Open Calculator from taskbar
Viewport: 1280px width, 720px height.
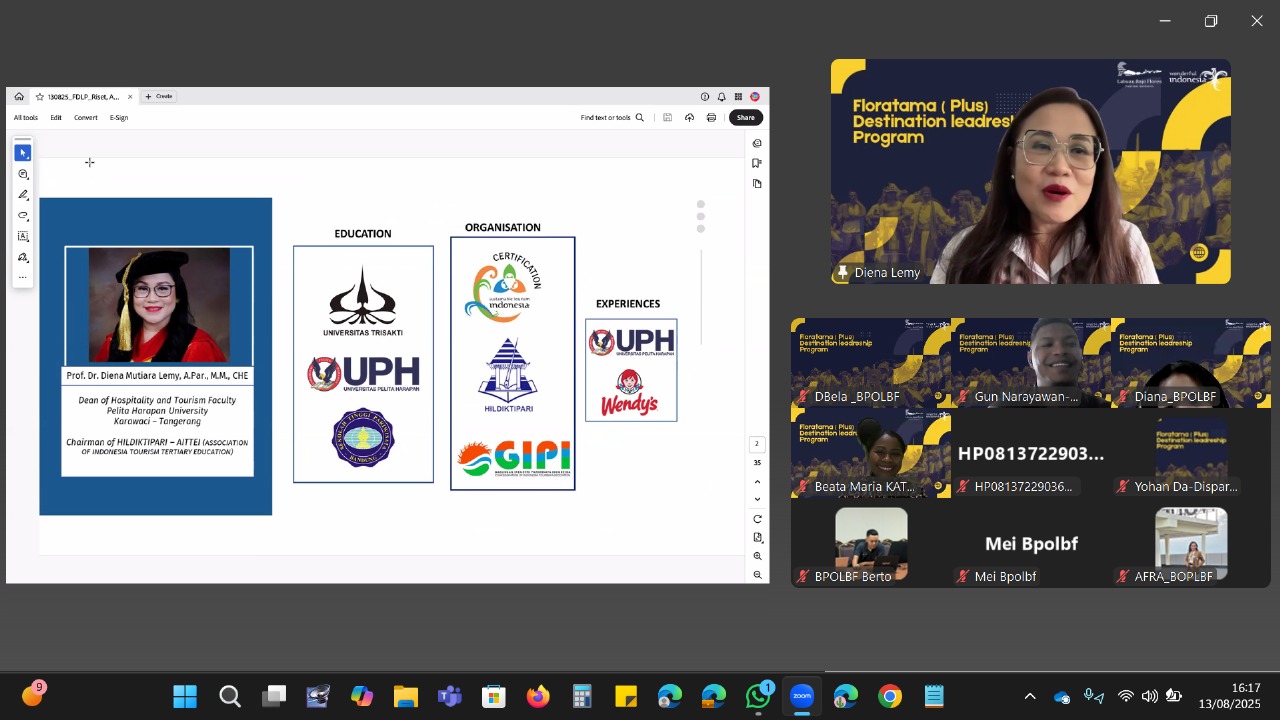click(x=582, y=696)
